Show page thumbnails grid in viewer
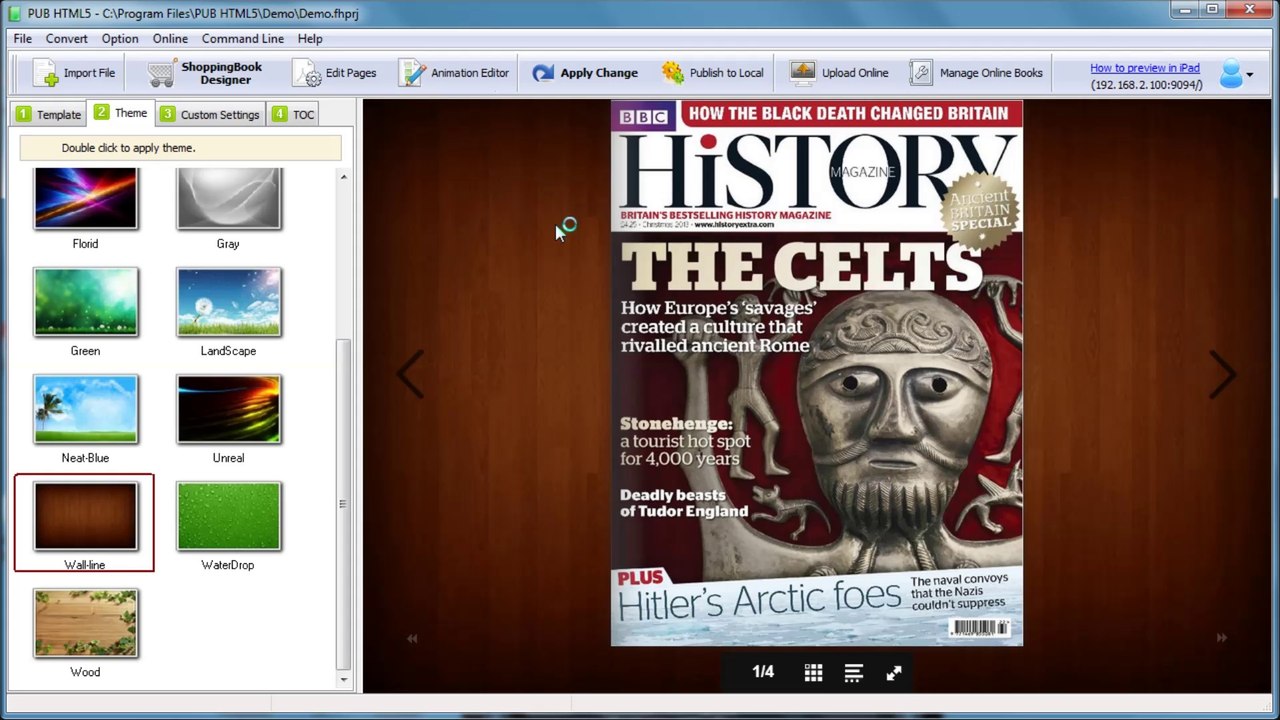 coord(813,673)
